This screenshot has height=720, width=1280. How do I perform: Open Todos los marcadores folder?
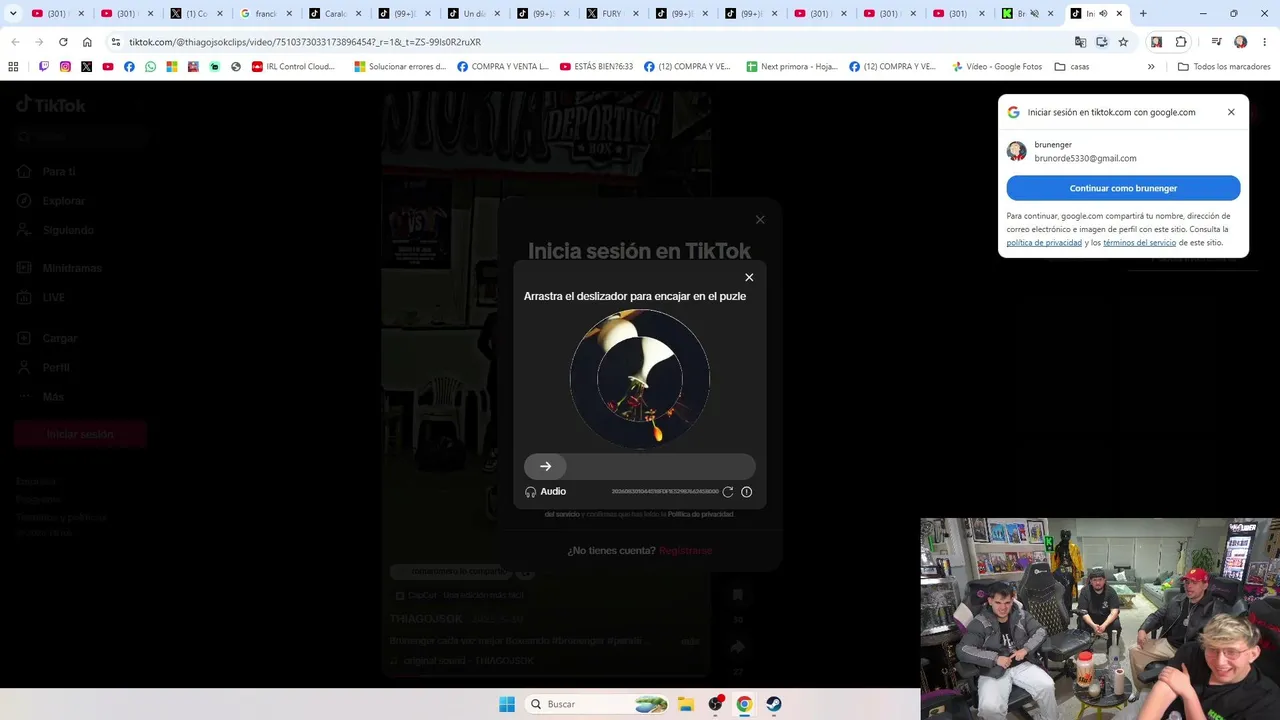tap(1224, 67)
